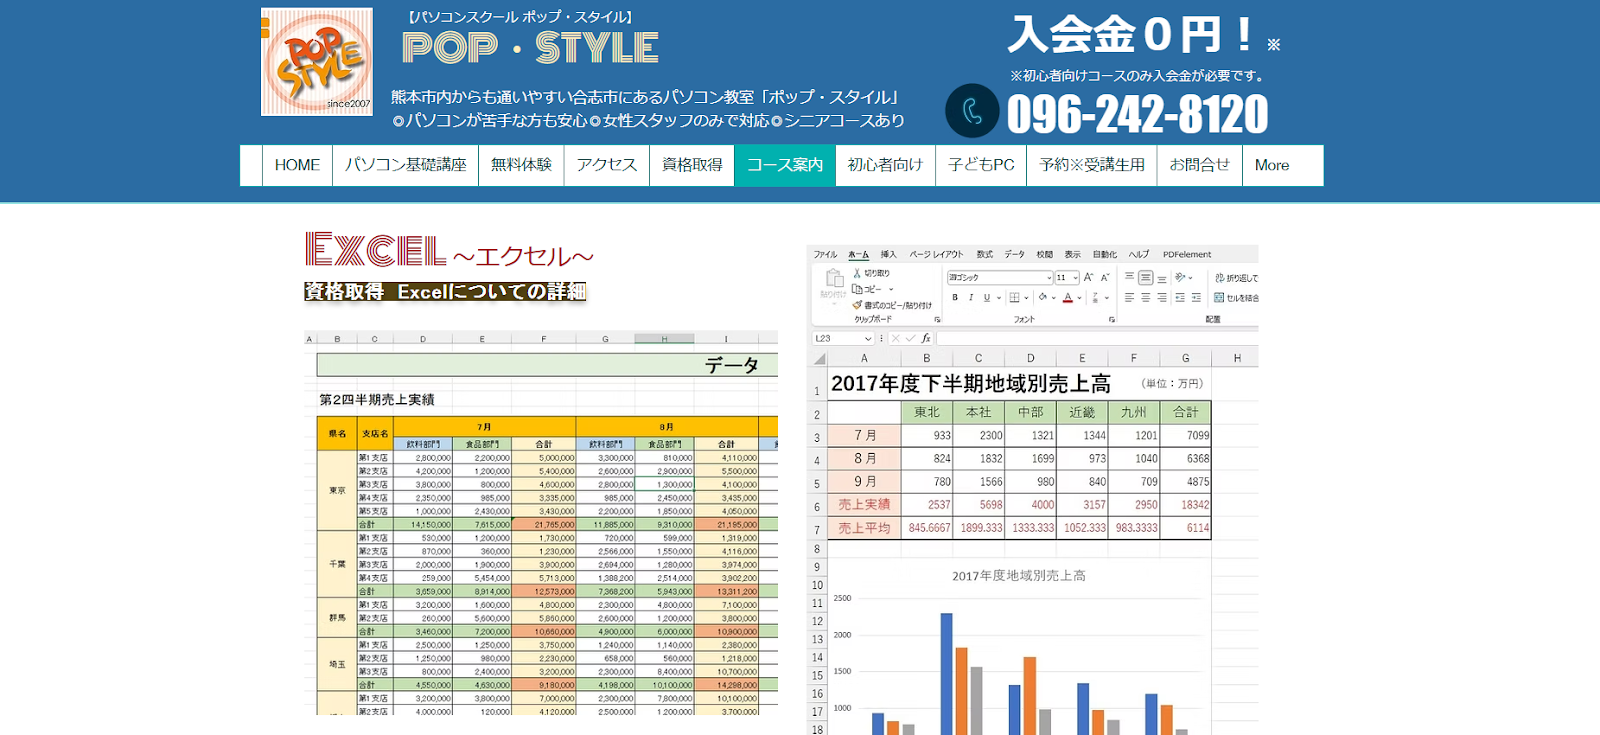
Task: Click ホーム tab in Excel screenshot
Action: [859, 255]
